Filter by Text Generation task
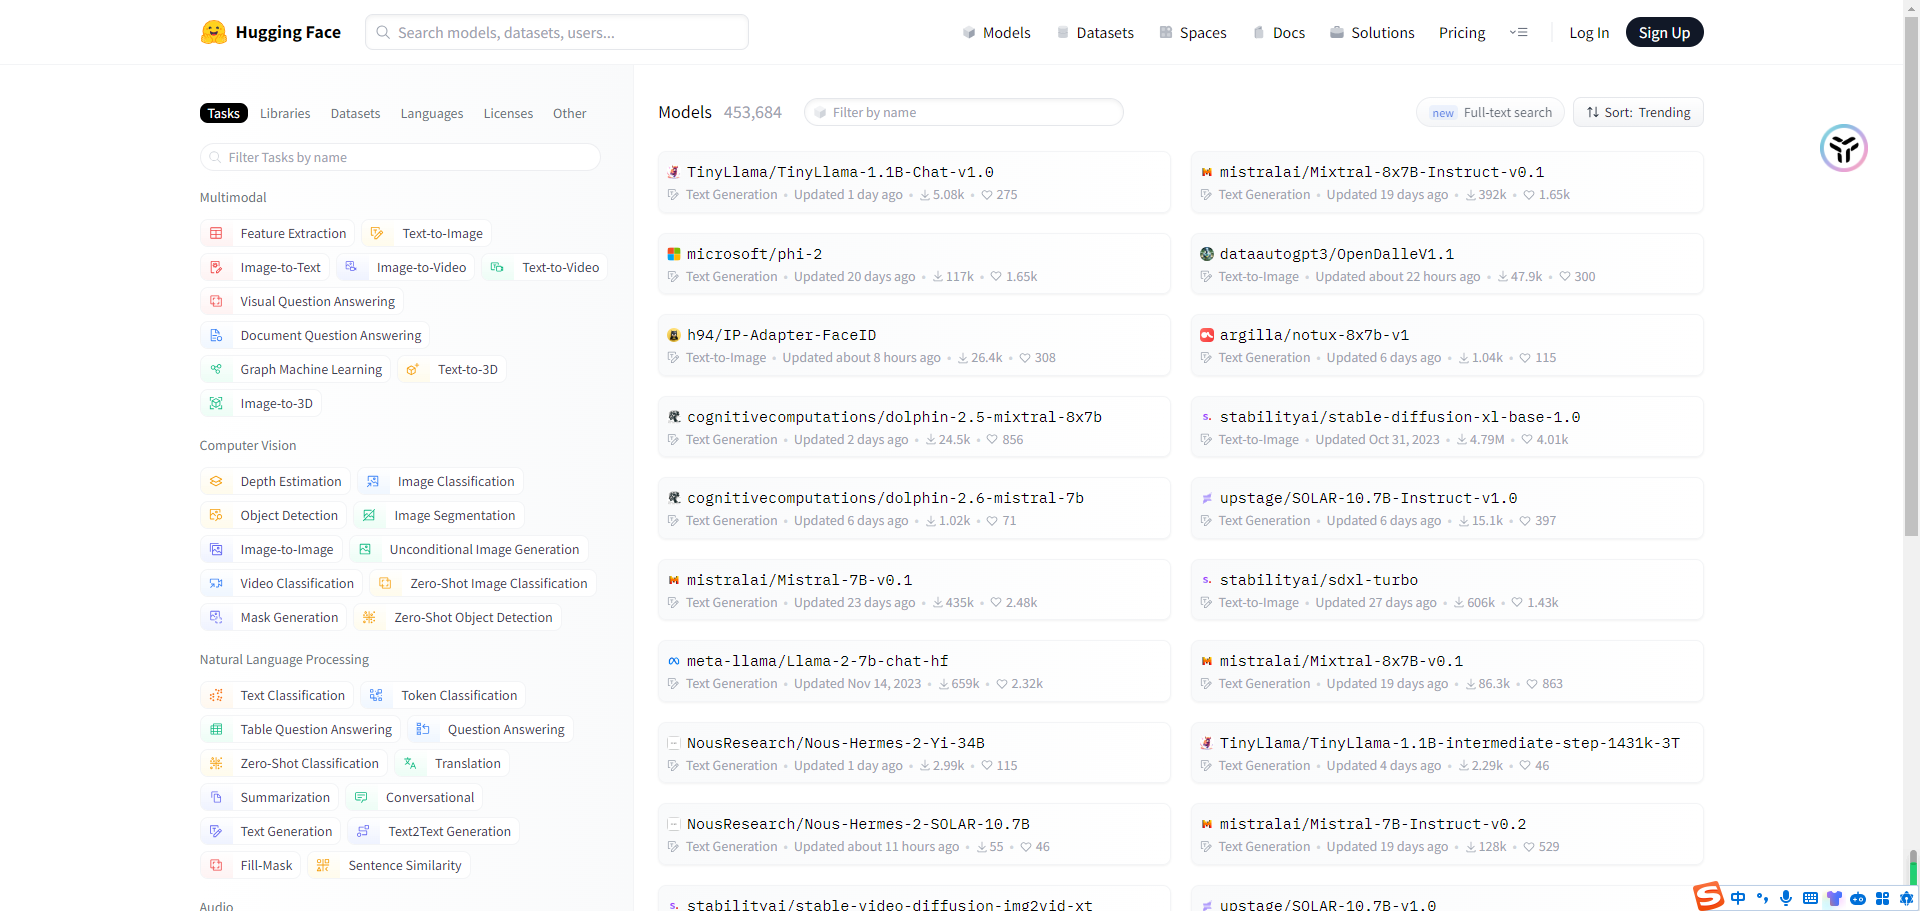Image resolution: width=1920 pixels, height=911 pixels. [270, 831]
